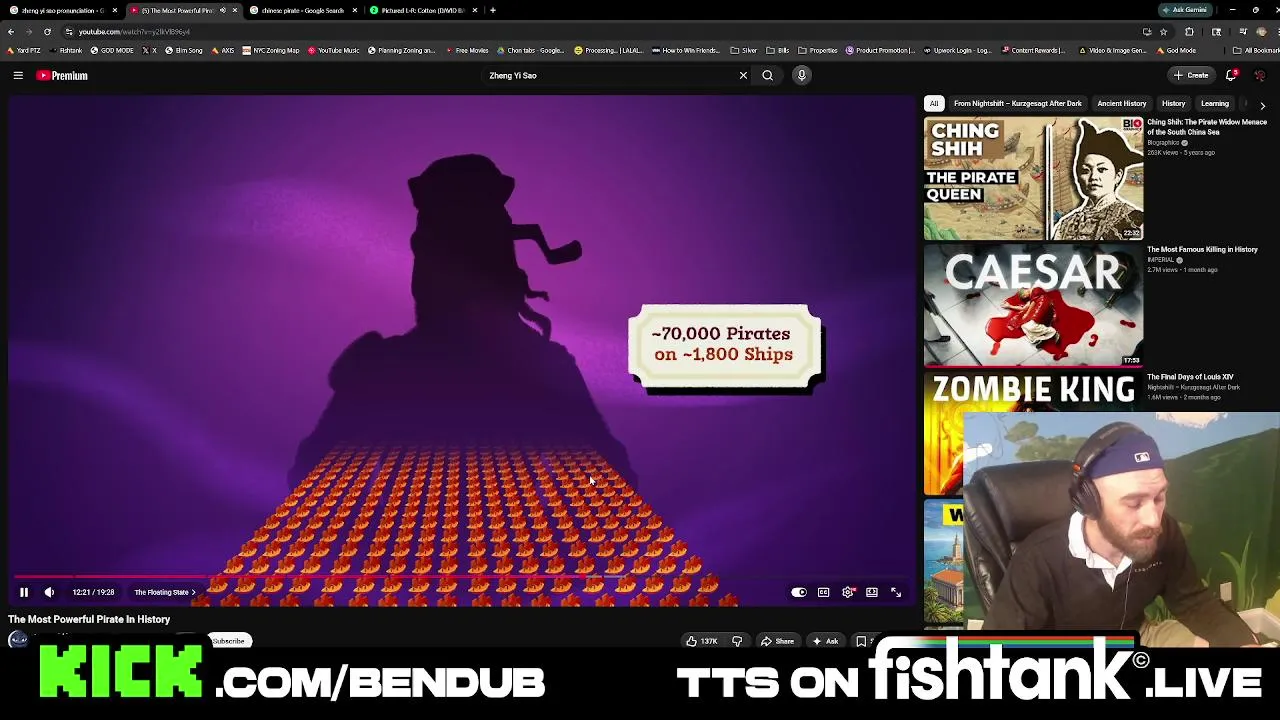Open the 'Ching Shih The Pirate Queen' thumbnail
Viewport: 1280px width, 720px height.
[1033, 179]
